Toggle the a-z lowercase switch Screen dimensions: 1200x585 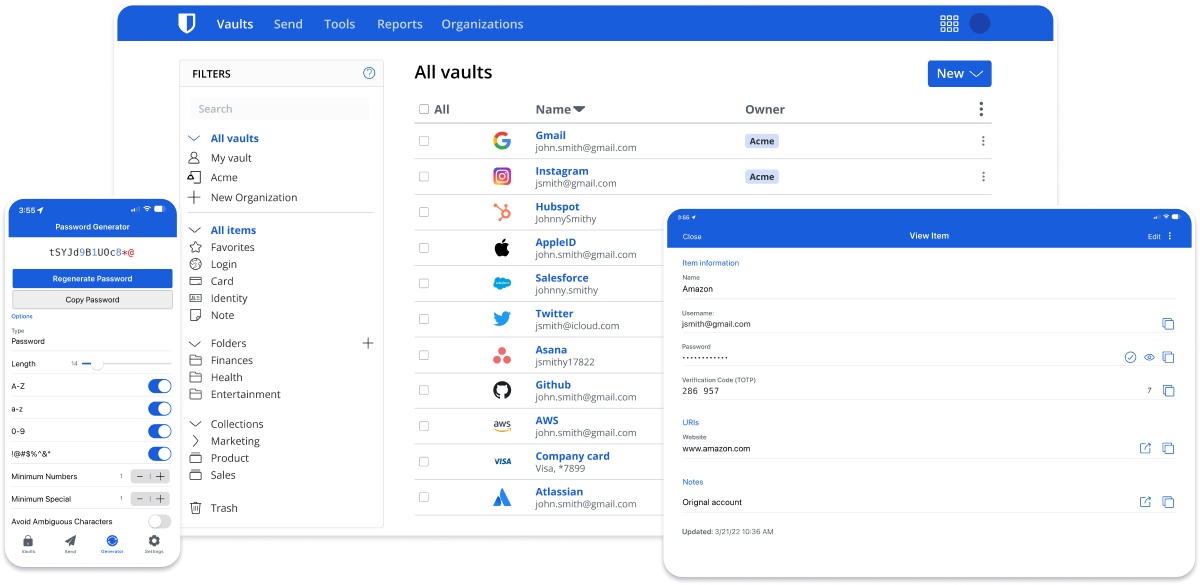[159, 408]
